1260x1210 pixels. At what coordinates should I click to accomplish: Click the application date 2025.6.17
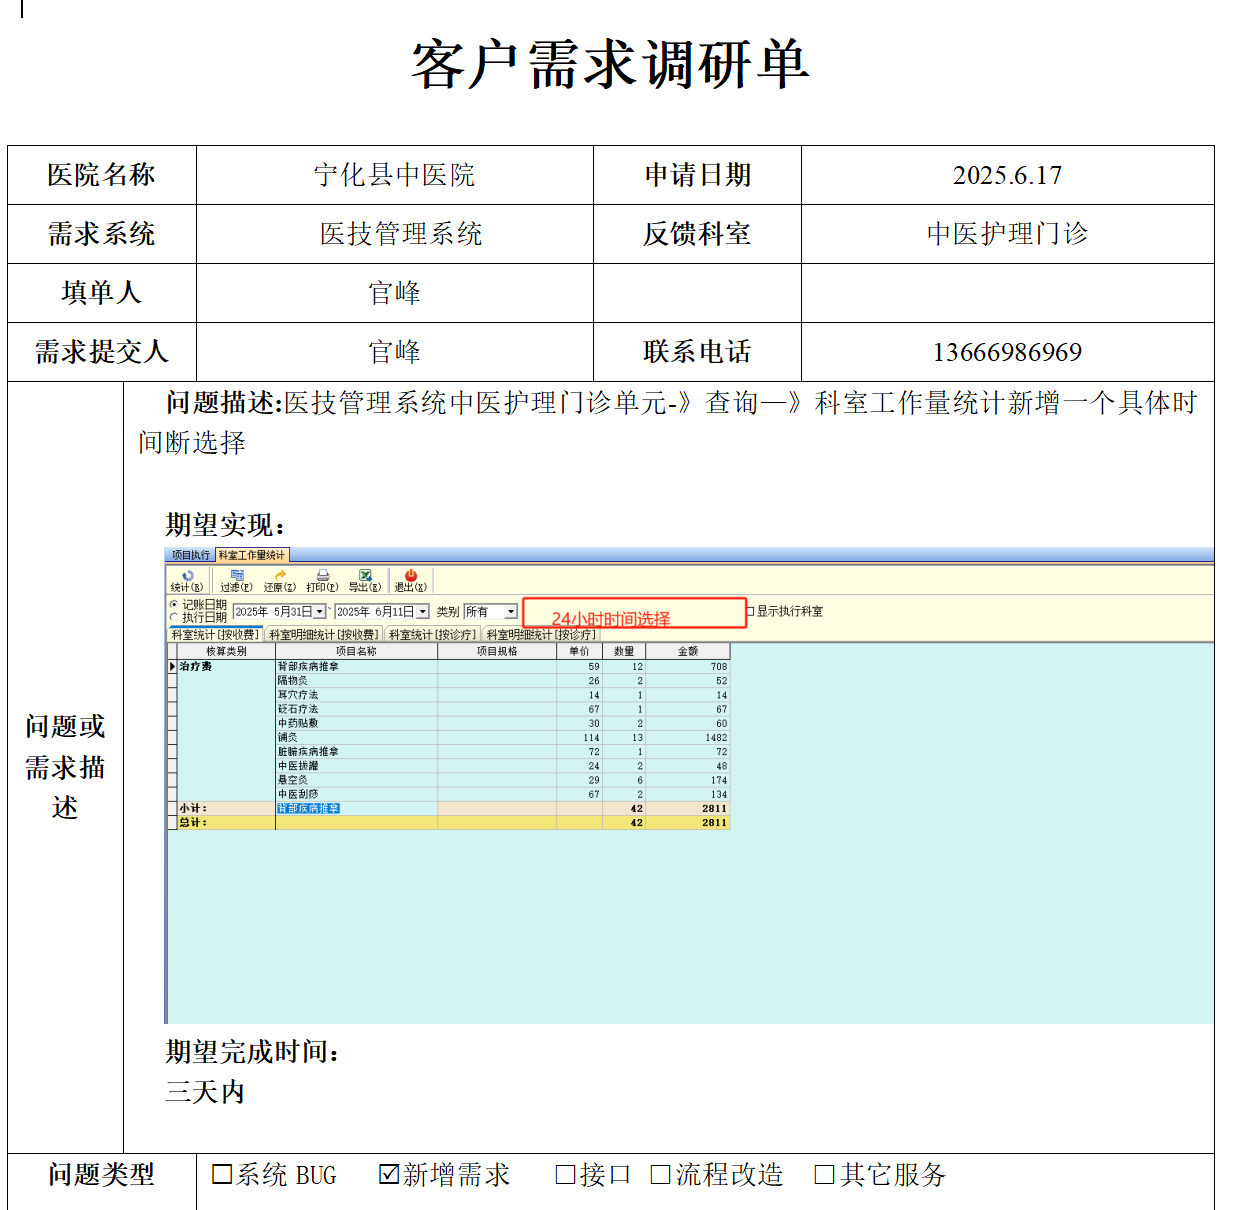(x=1007, y=175)
